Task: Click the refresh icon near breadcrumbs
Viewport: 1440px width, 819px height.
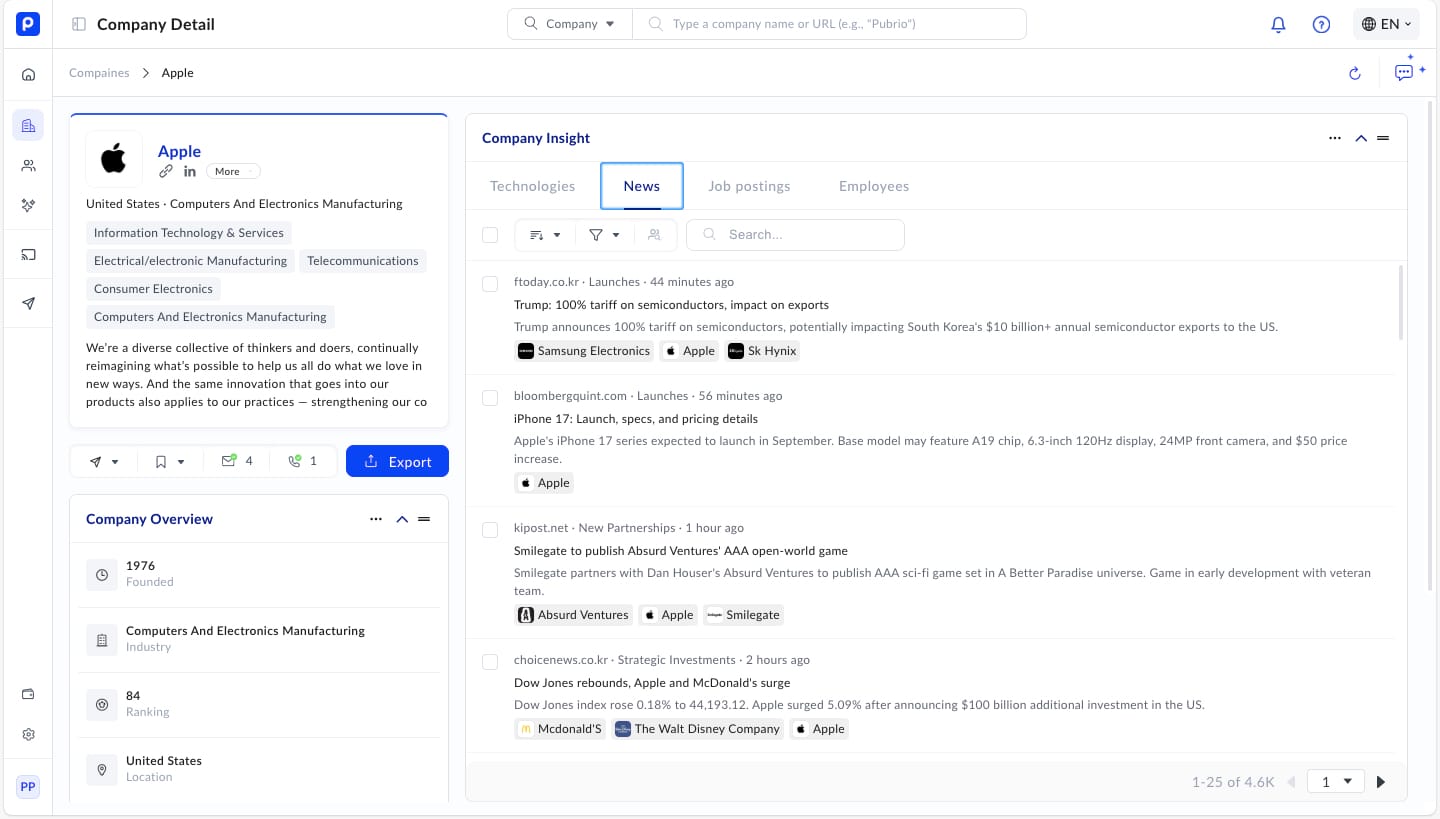Action: click(1355, 73)
